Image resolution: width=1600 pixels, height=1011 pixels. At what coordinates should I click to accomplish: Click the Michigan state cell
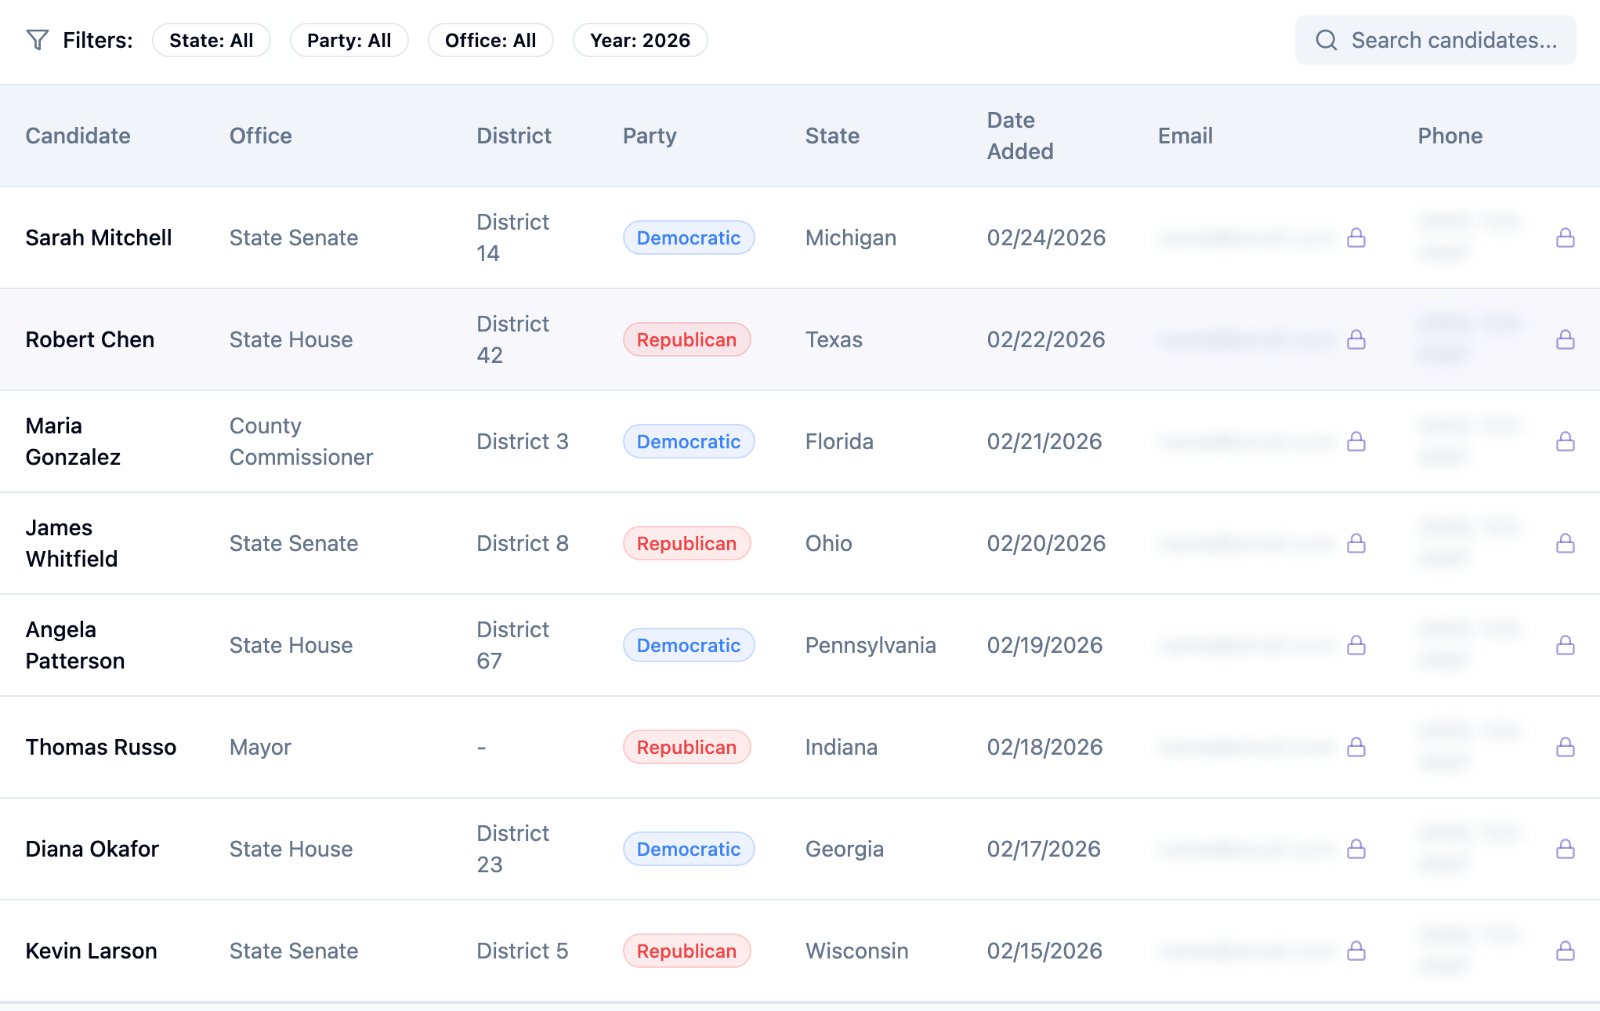point(851,238)
